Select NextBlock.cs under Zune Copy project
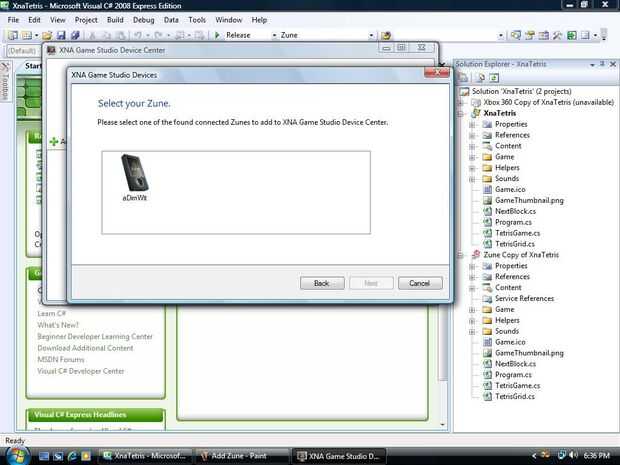The height and width of the screenshot is (465, 620). 515,364
